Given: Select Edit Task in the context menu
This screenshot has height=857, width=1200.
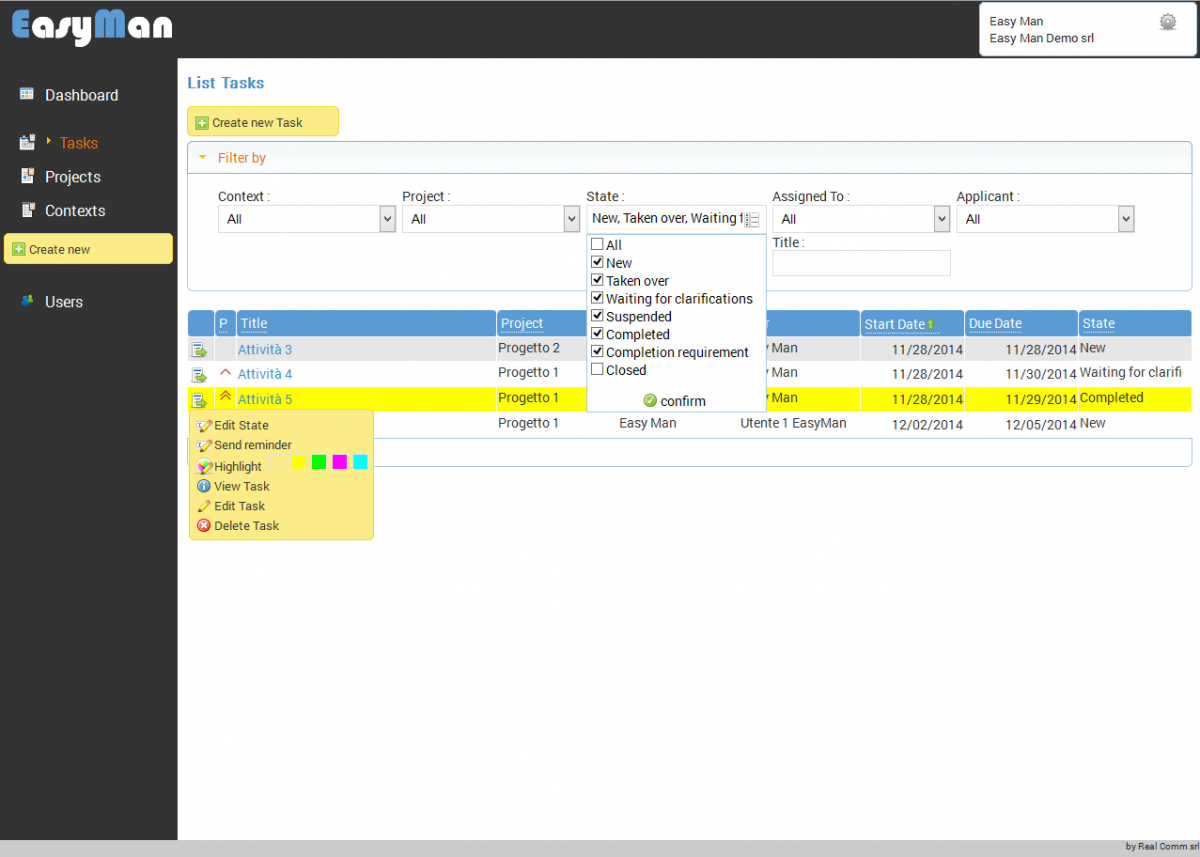Looking at the screenshot, I should [x=231, y=506].
